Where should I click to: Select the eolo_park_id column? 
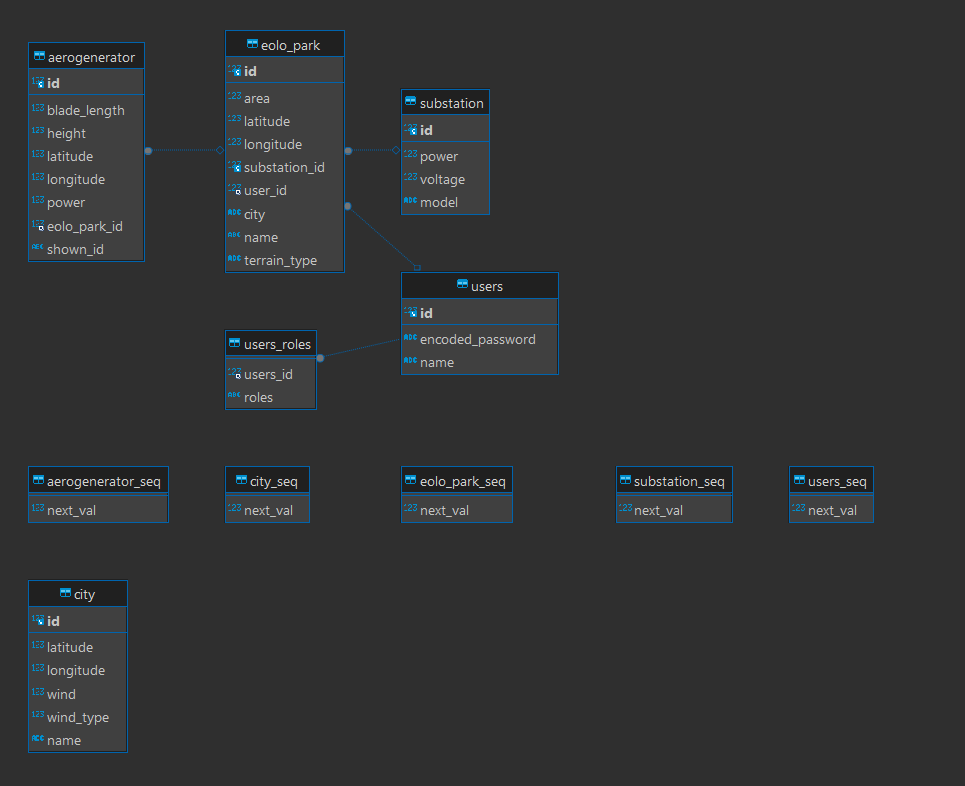point(86,226)
